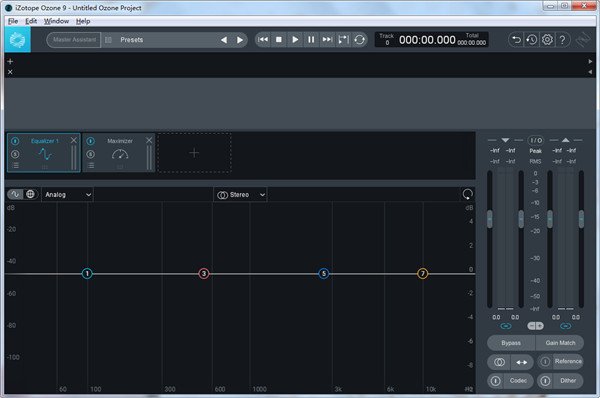The width and height of the screenshot is (600, 398).
Task: Click the EQ reset circular icon
Action: [x=468, y=194]
